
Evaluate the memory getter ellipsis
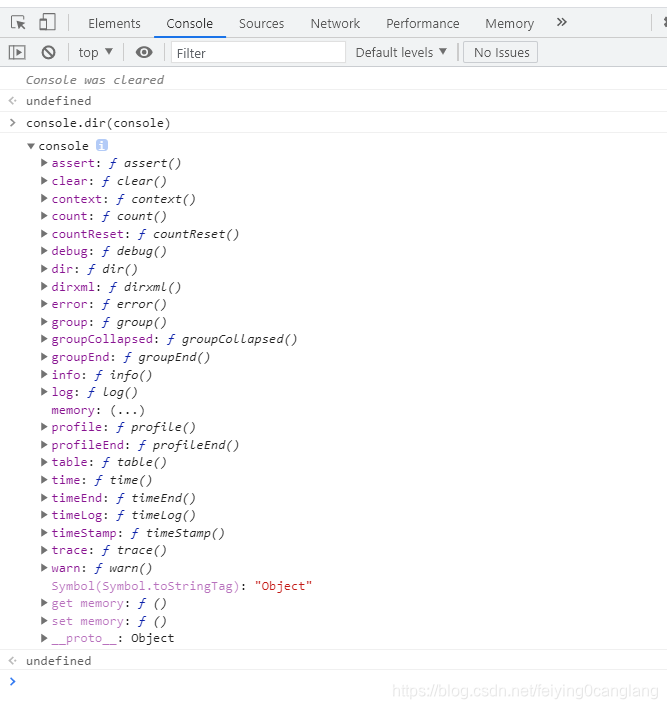(126, 410)
